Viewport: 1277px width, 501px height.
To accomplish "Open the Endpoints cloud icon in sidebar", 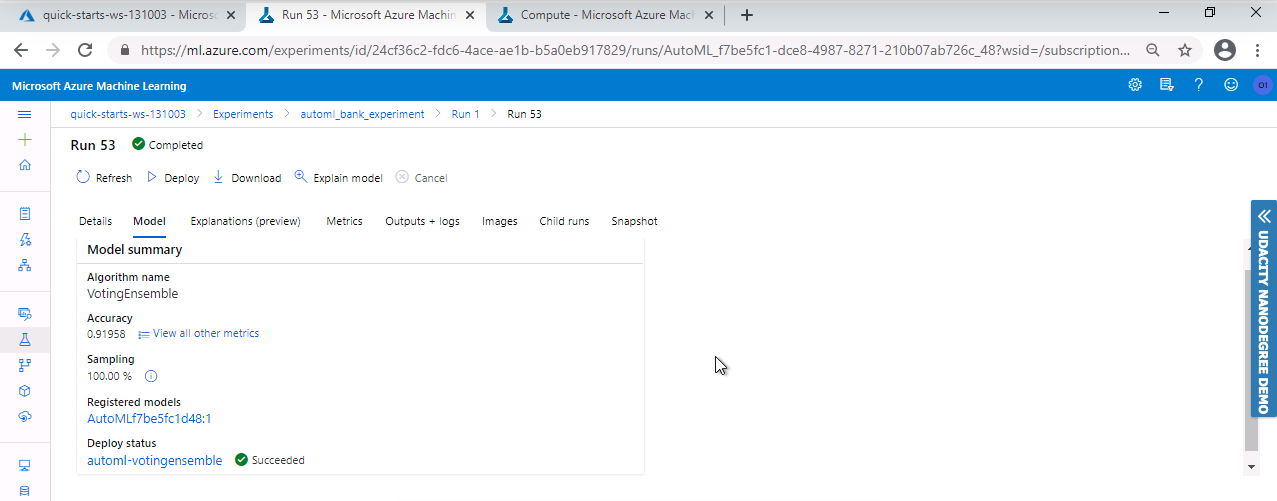I will (25, 417).
